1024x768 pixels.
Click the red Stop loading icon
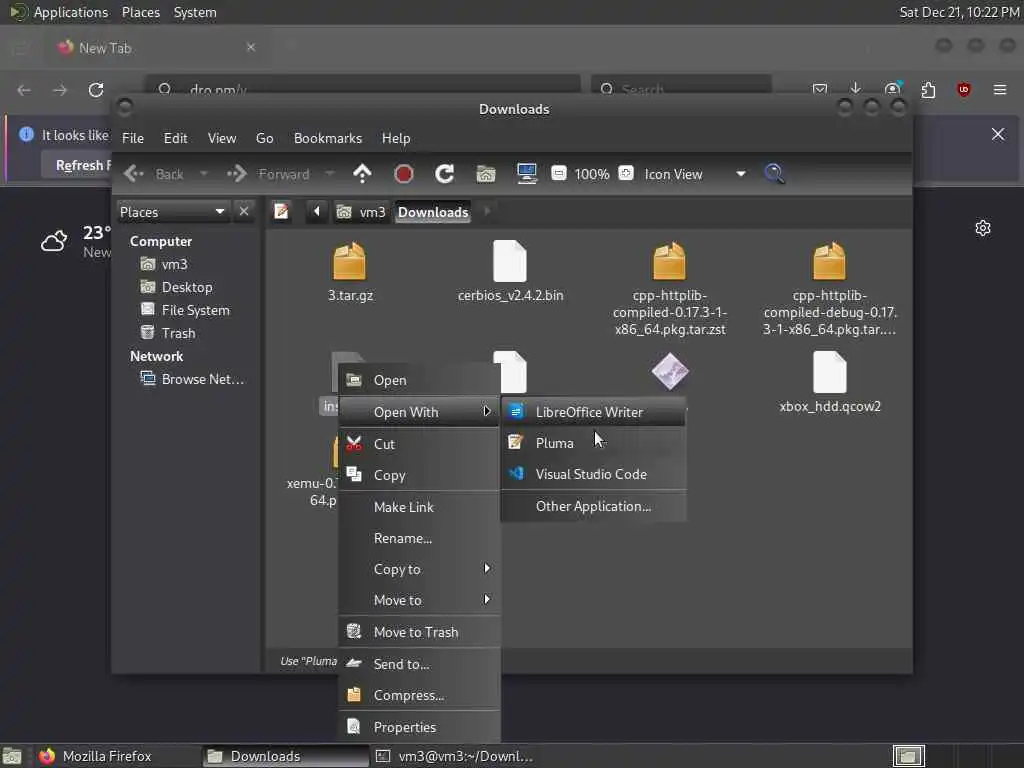[404, 174]
